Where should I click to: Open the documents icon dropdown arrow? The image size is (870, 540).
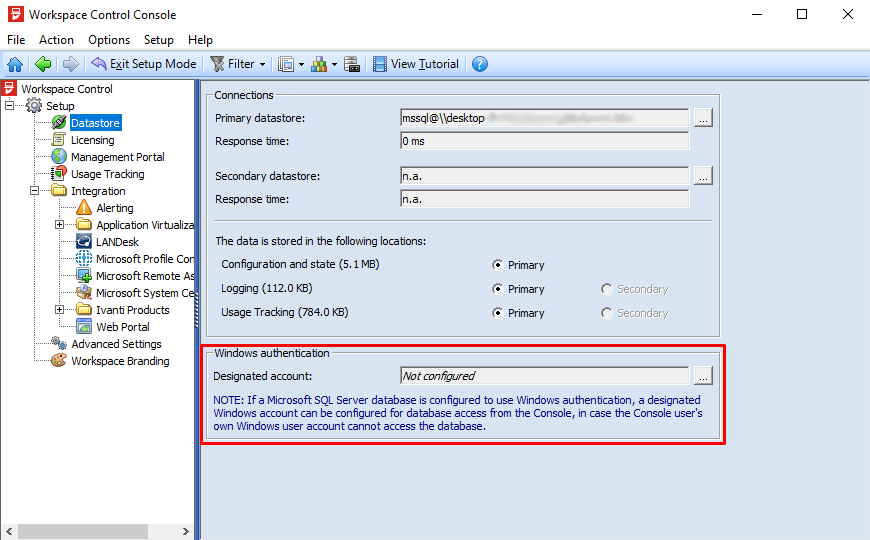click(301, 64)
